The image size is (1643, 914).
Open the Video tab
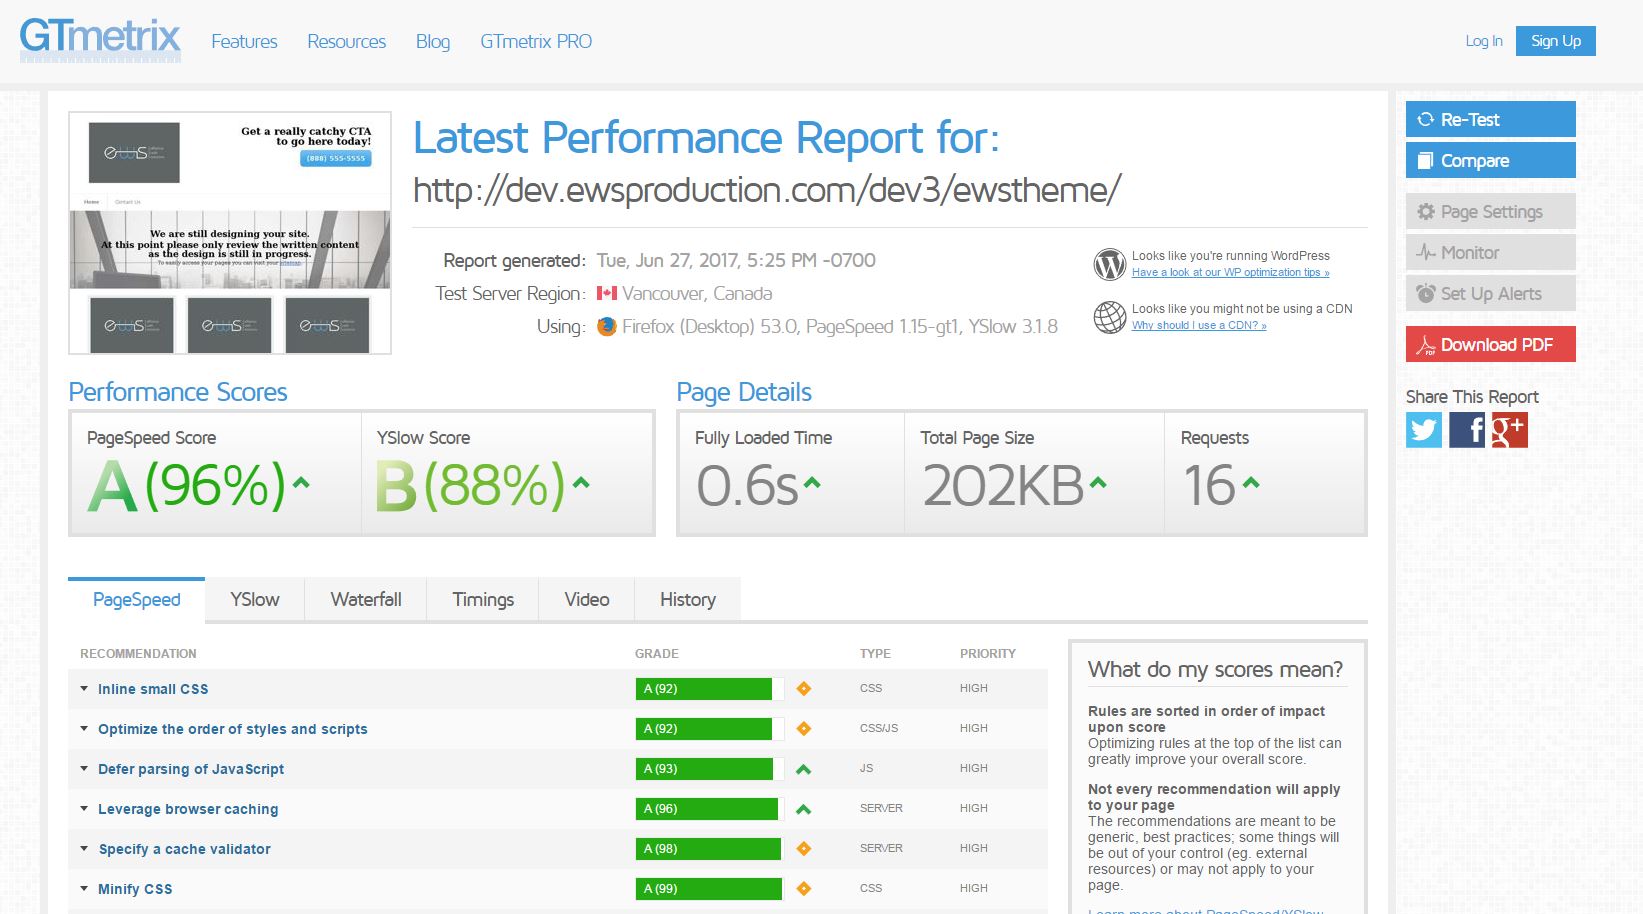click(x=587, y=599)
